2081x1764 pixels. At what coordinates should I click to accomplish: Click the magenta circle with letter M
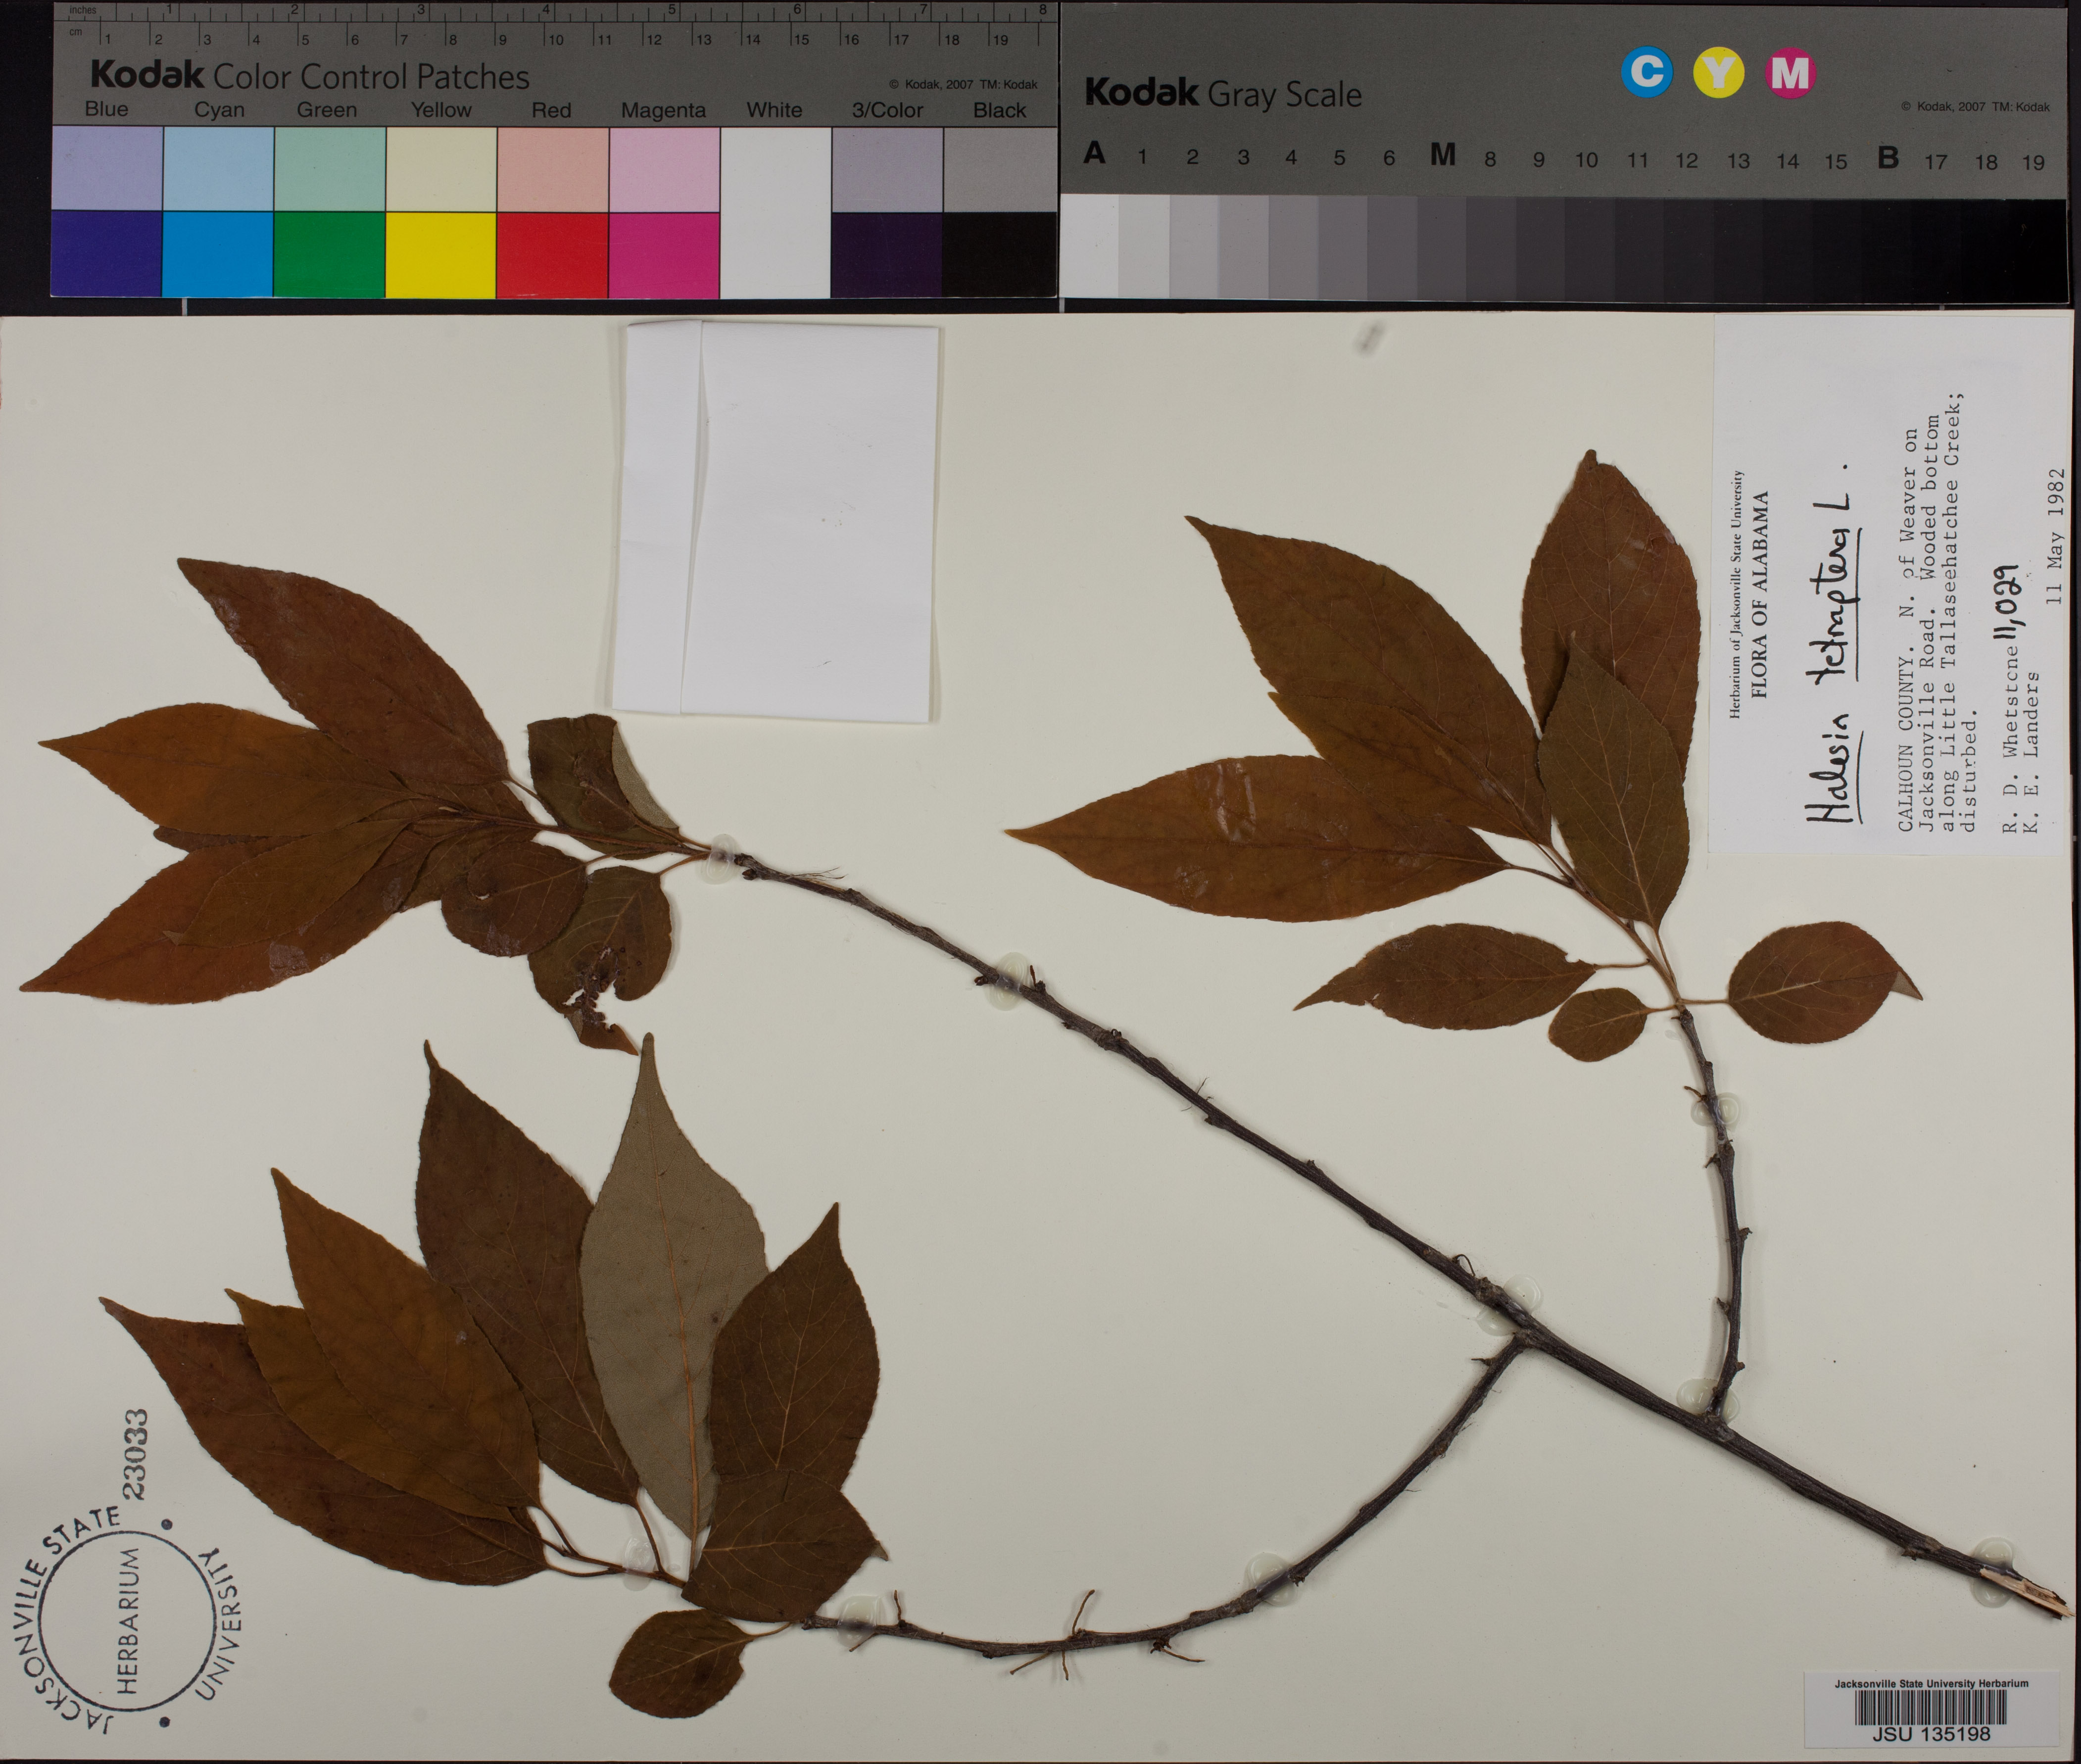[x=1790, y=73]
